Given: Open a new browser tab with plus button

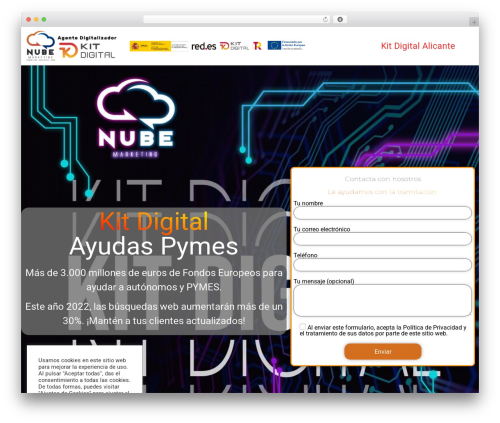Looking at the screenshot, I should (x=474, y=22).
